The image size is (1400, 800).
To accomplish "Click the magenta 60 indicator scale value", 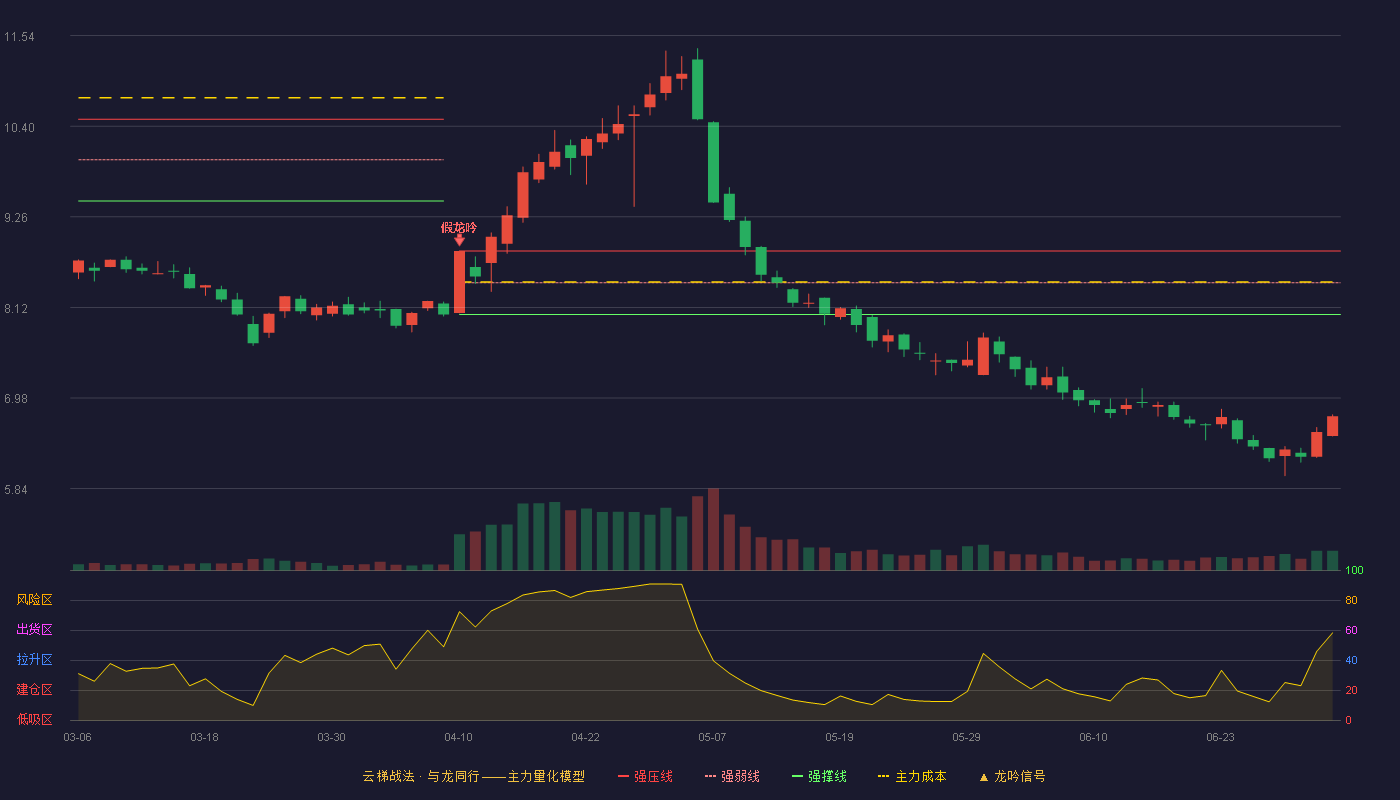I will coord(1351,631).
